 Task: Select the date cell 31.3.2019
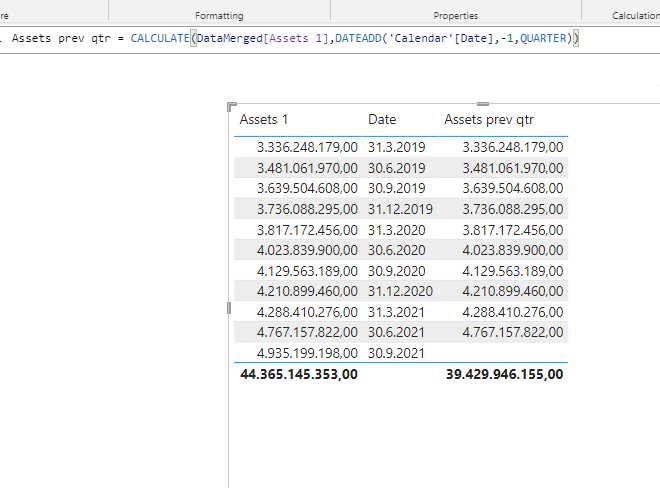(x=397, y=147)
